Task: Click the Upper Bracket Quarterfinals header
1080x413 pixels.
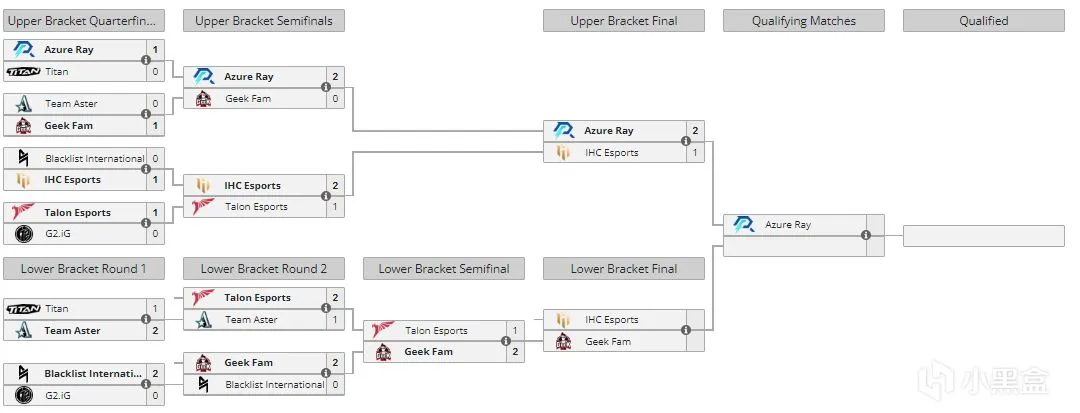Action: coord(84,21)
